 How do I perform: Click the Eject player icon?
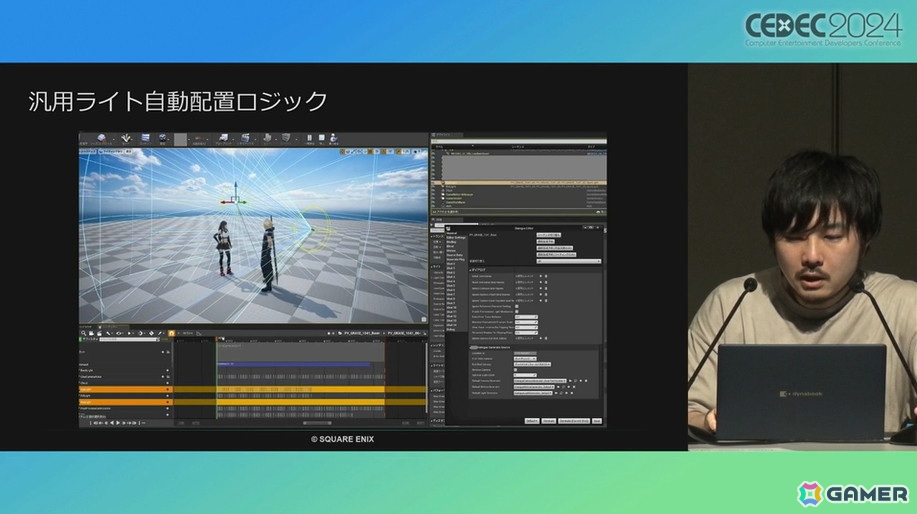tap(334, 139)
